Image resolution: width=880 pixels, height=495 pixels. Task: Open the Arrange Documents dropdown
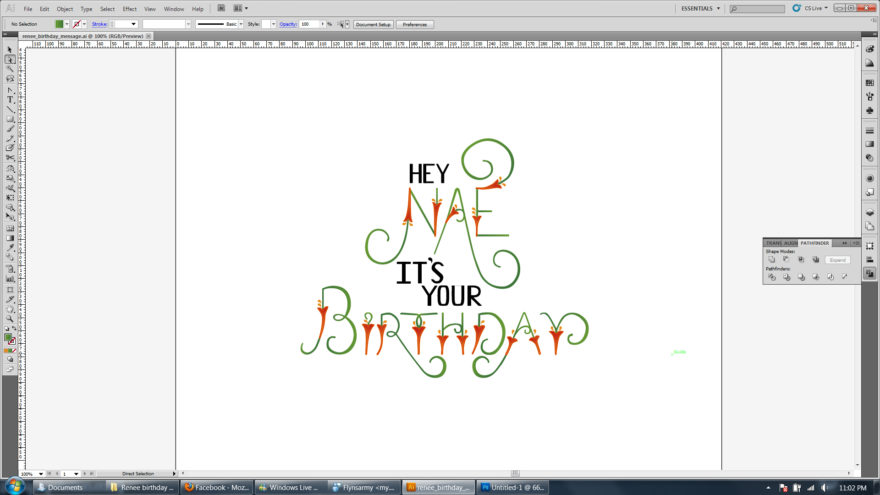(240, 8)
